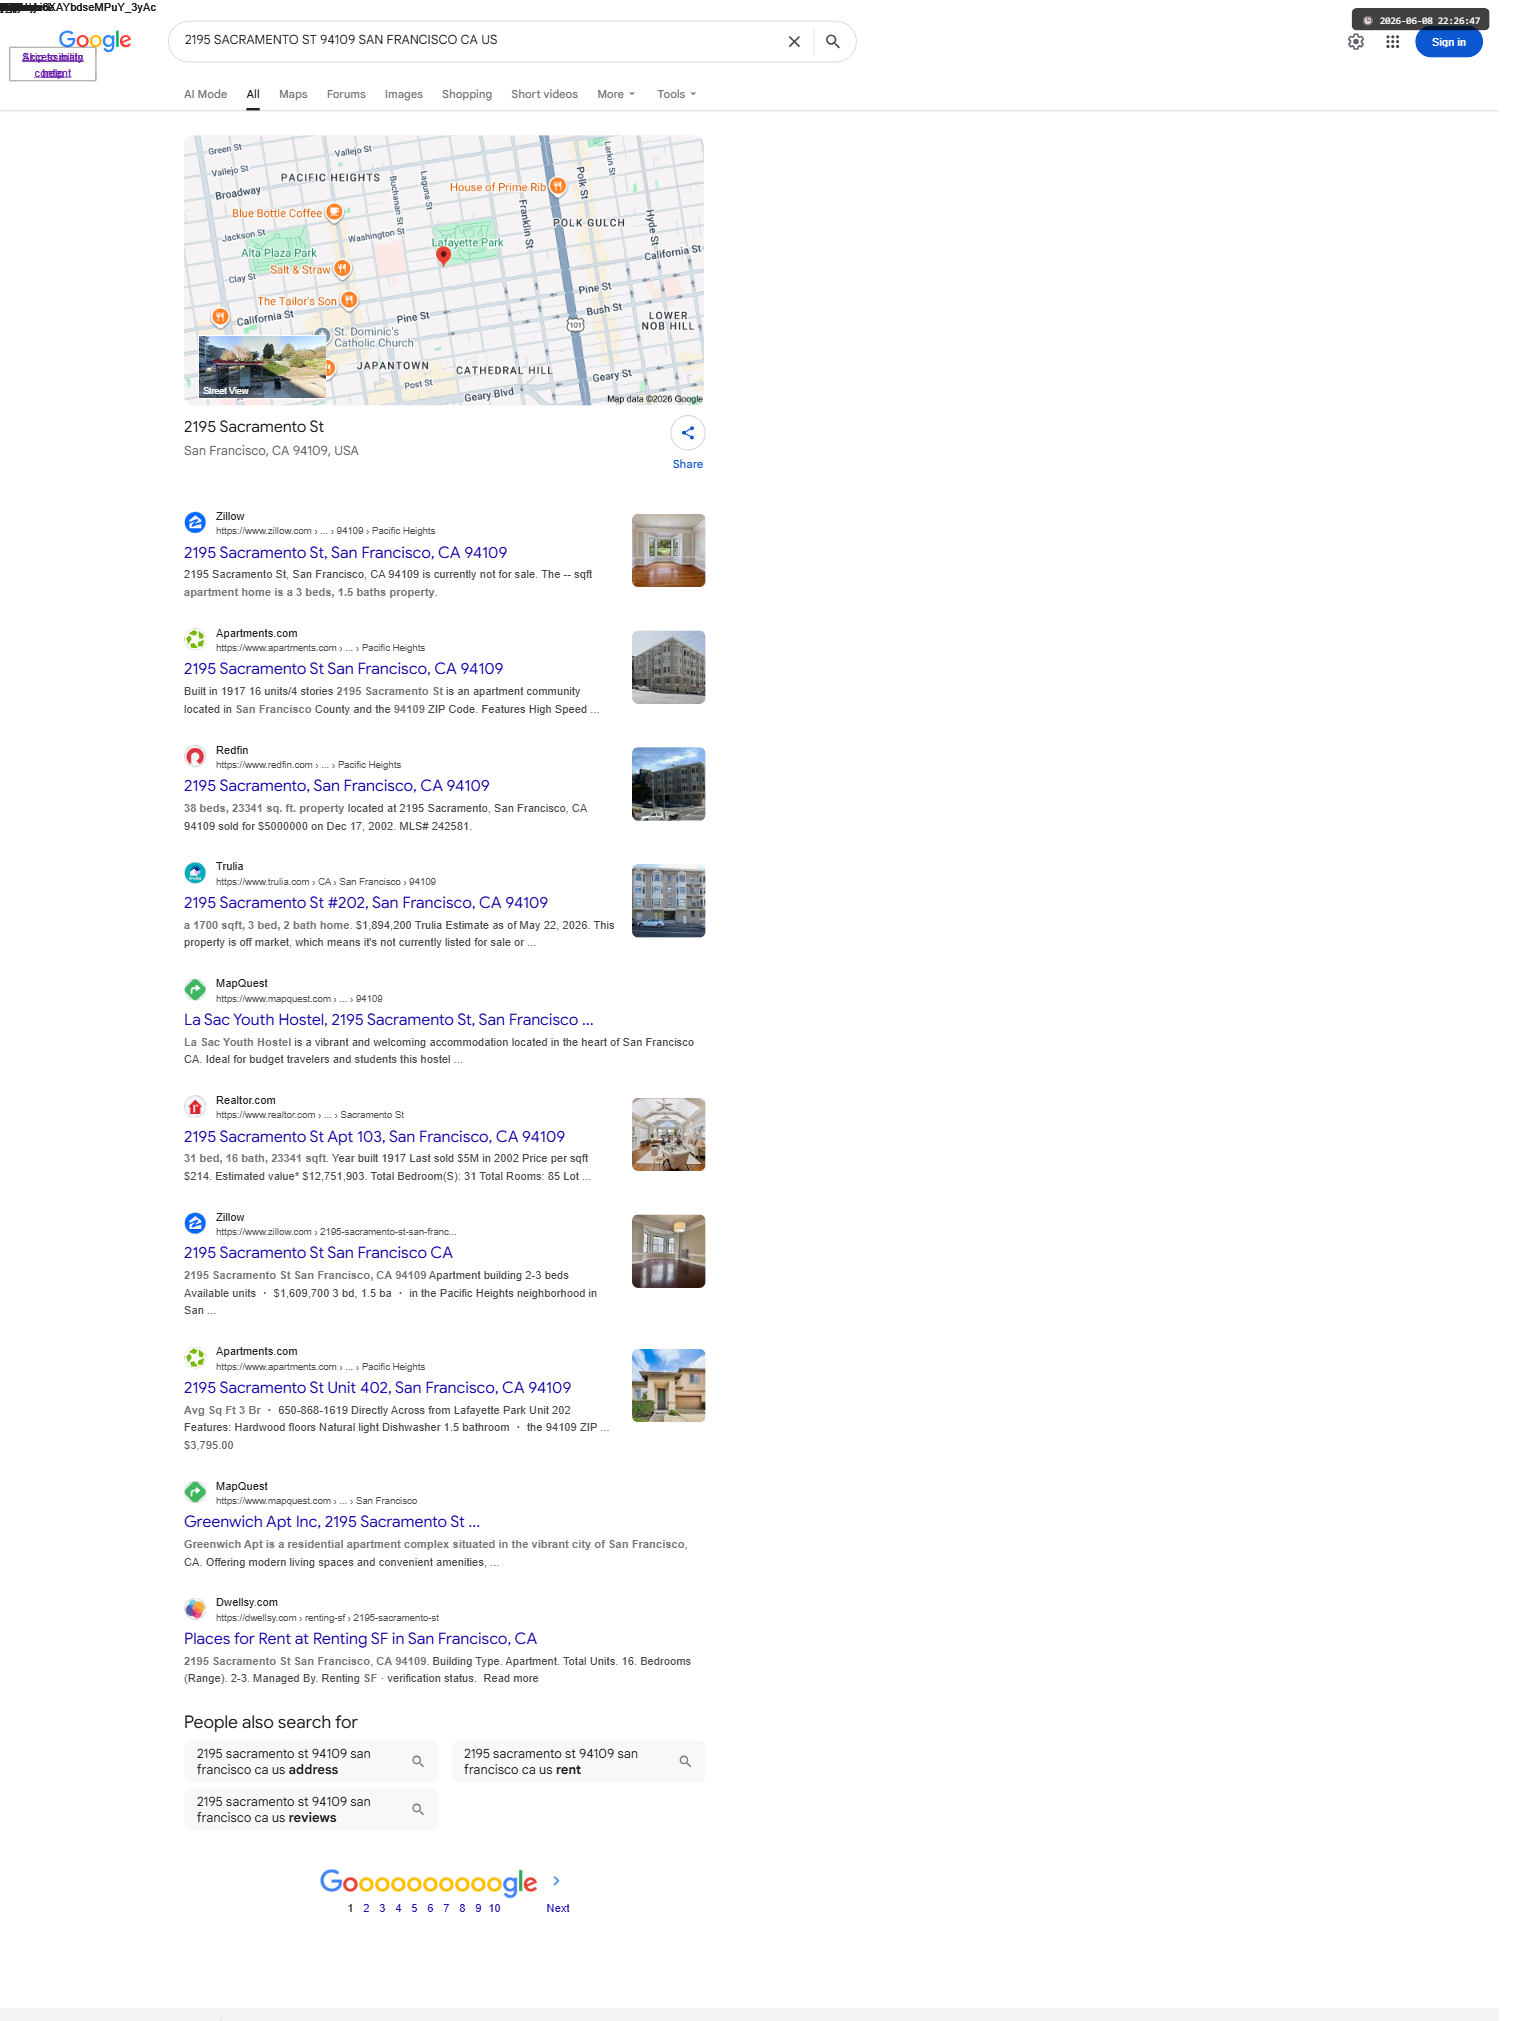This screenshot has height=2021, width=1517.
Task: Click the Trulia result building thumbnail
Action: (668, 901)
